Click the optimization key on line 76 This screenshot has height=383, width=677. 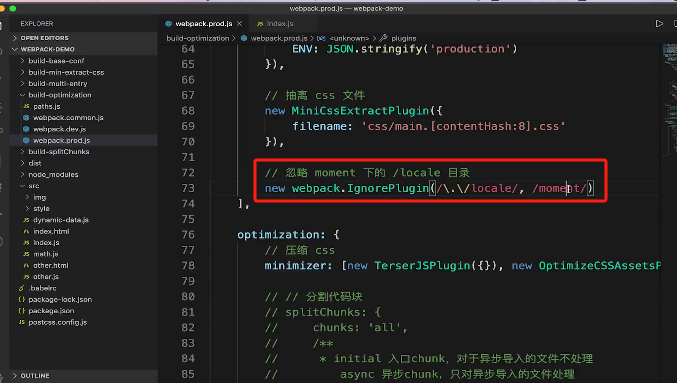(x=278, y=234)
